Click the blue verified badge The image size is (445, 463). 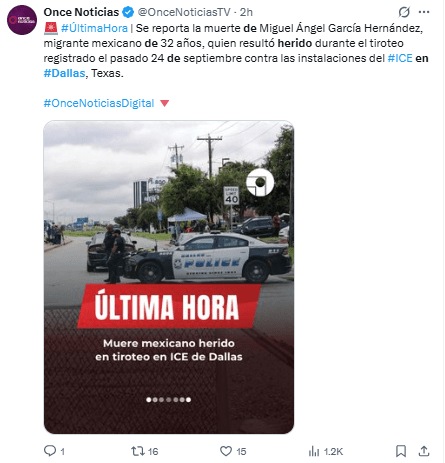pos(128,12)
